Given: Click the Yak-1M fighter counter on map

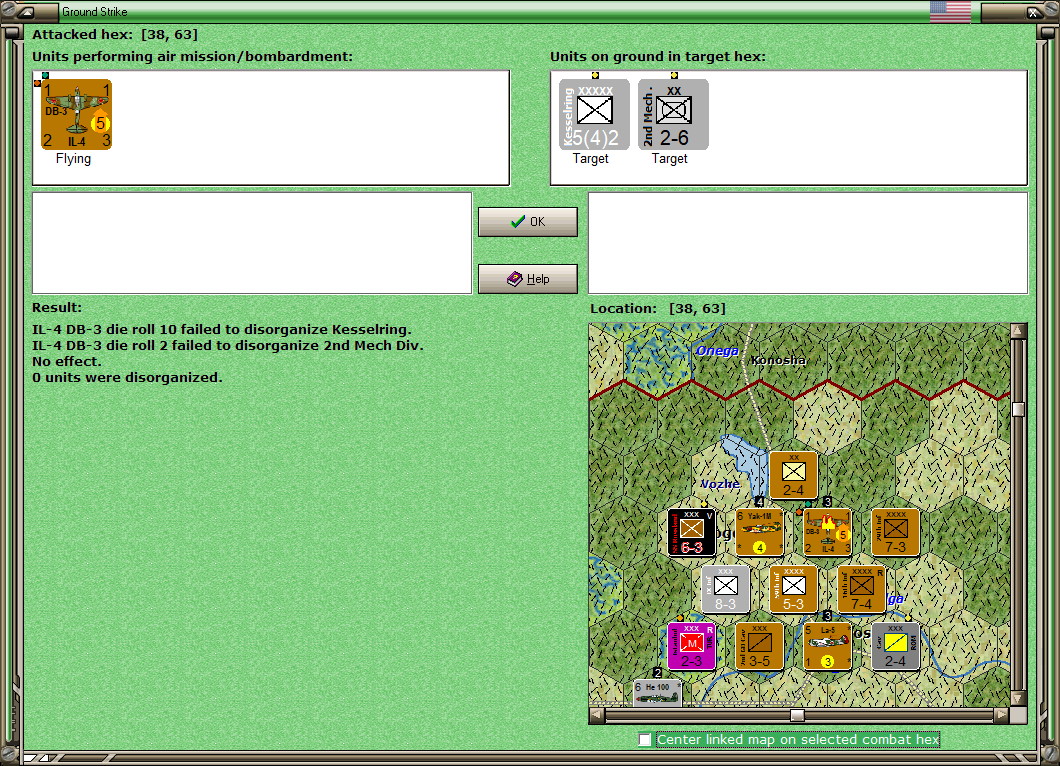Looking at the screenshot, I should coord(760,532).
